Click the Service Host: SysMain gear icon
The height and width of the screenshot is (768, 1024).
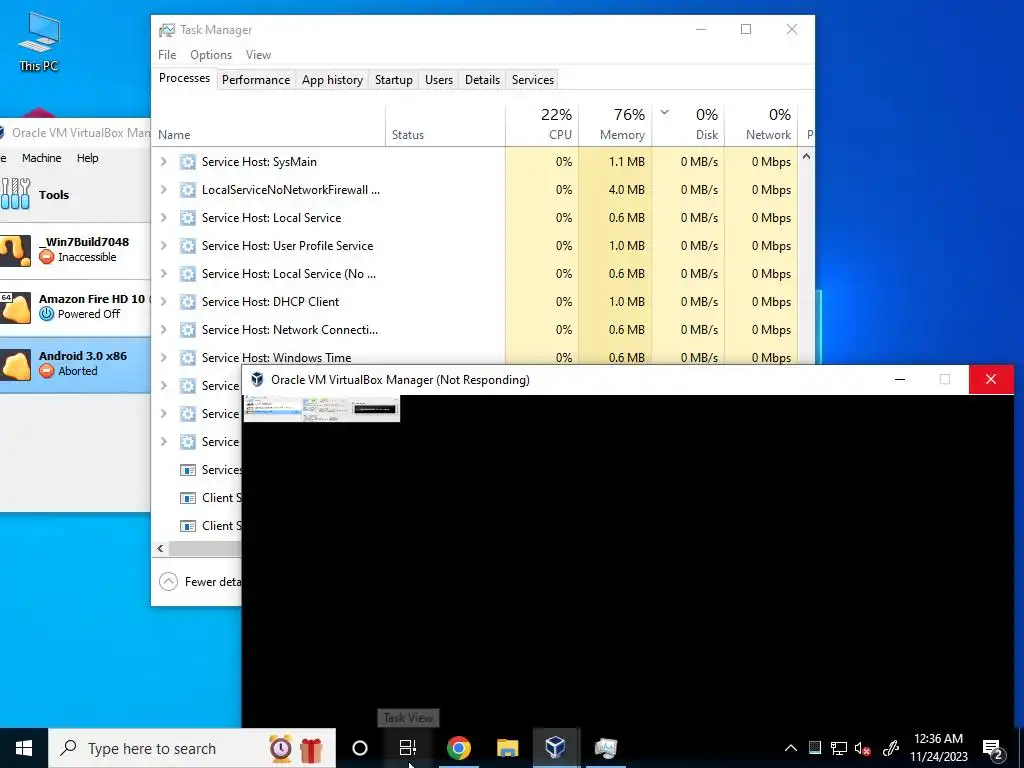pos(187,162)
